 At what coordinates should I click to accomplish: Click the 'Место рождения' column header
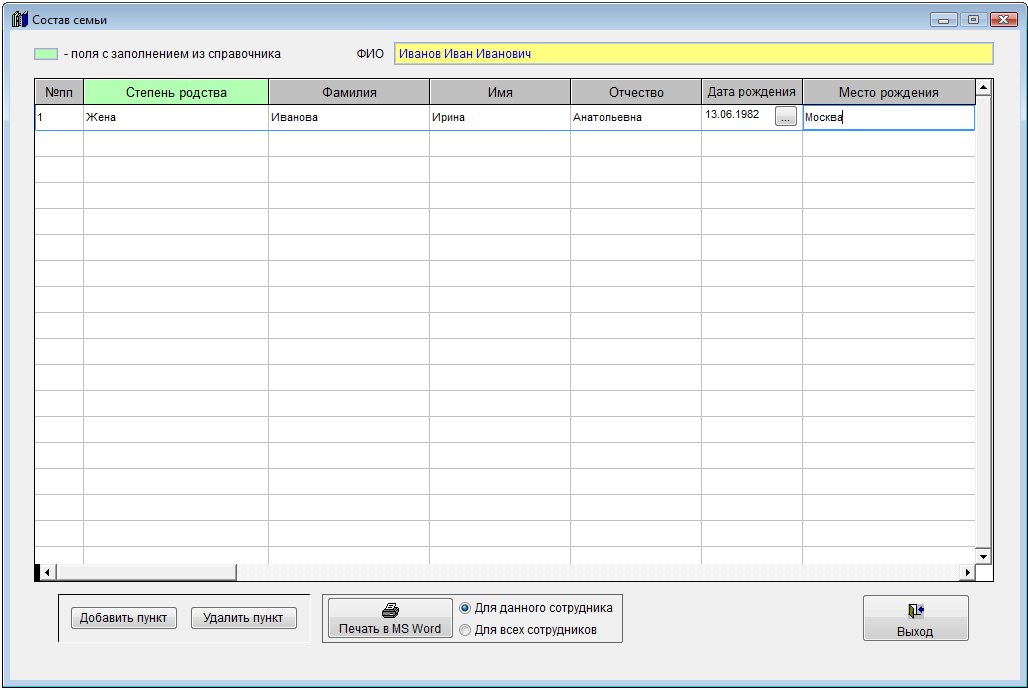click(888, 92)
